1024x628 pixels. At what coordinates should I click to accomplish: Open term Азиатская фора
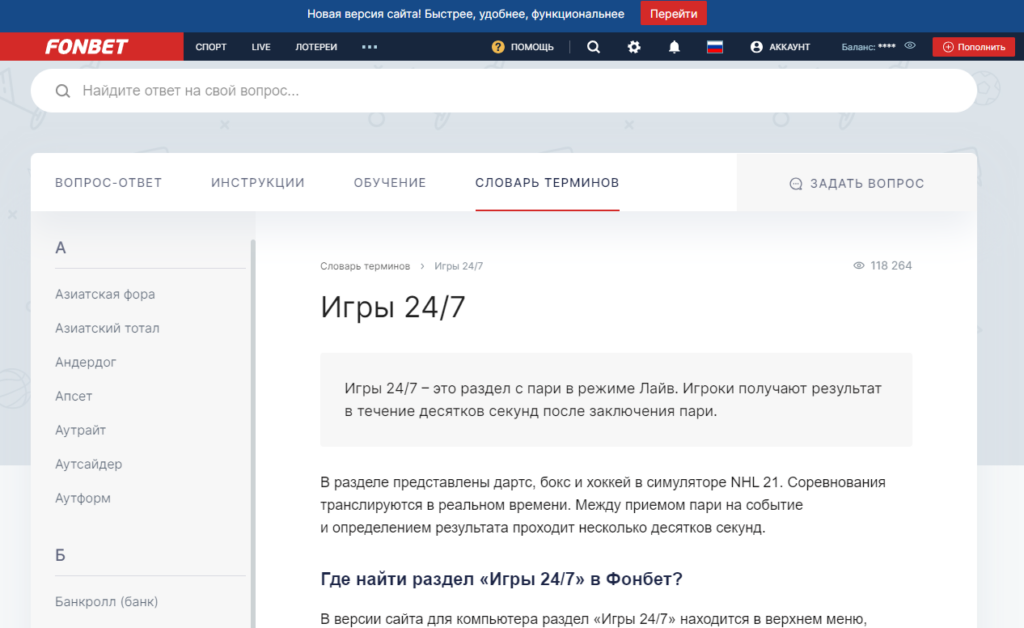pyautogui.click(x=105, y=294)
